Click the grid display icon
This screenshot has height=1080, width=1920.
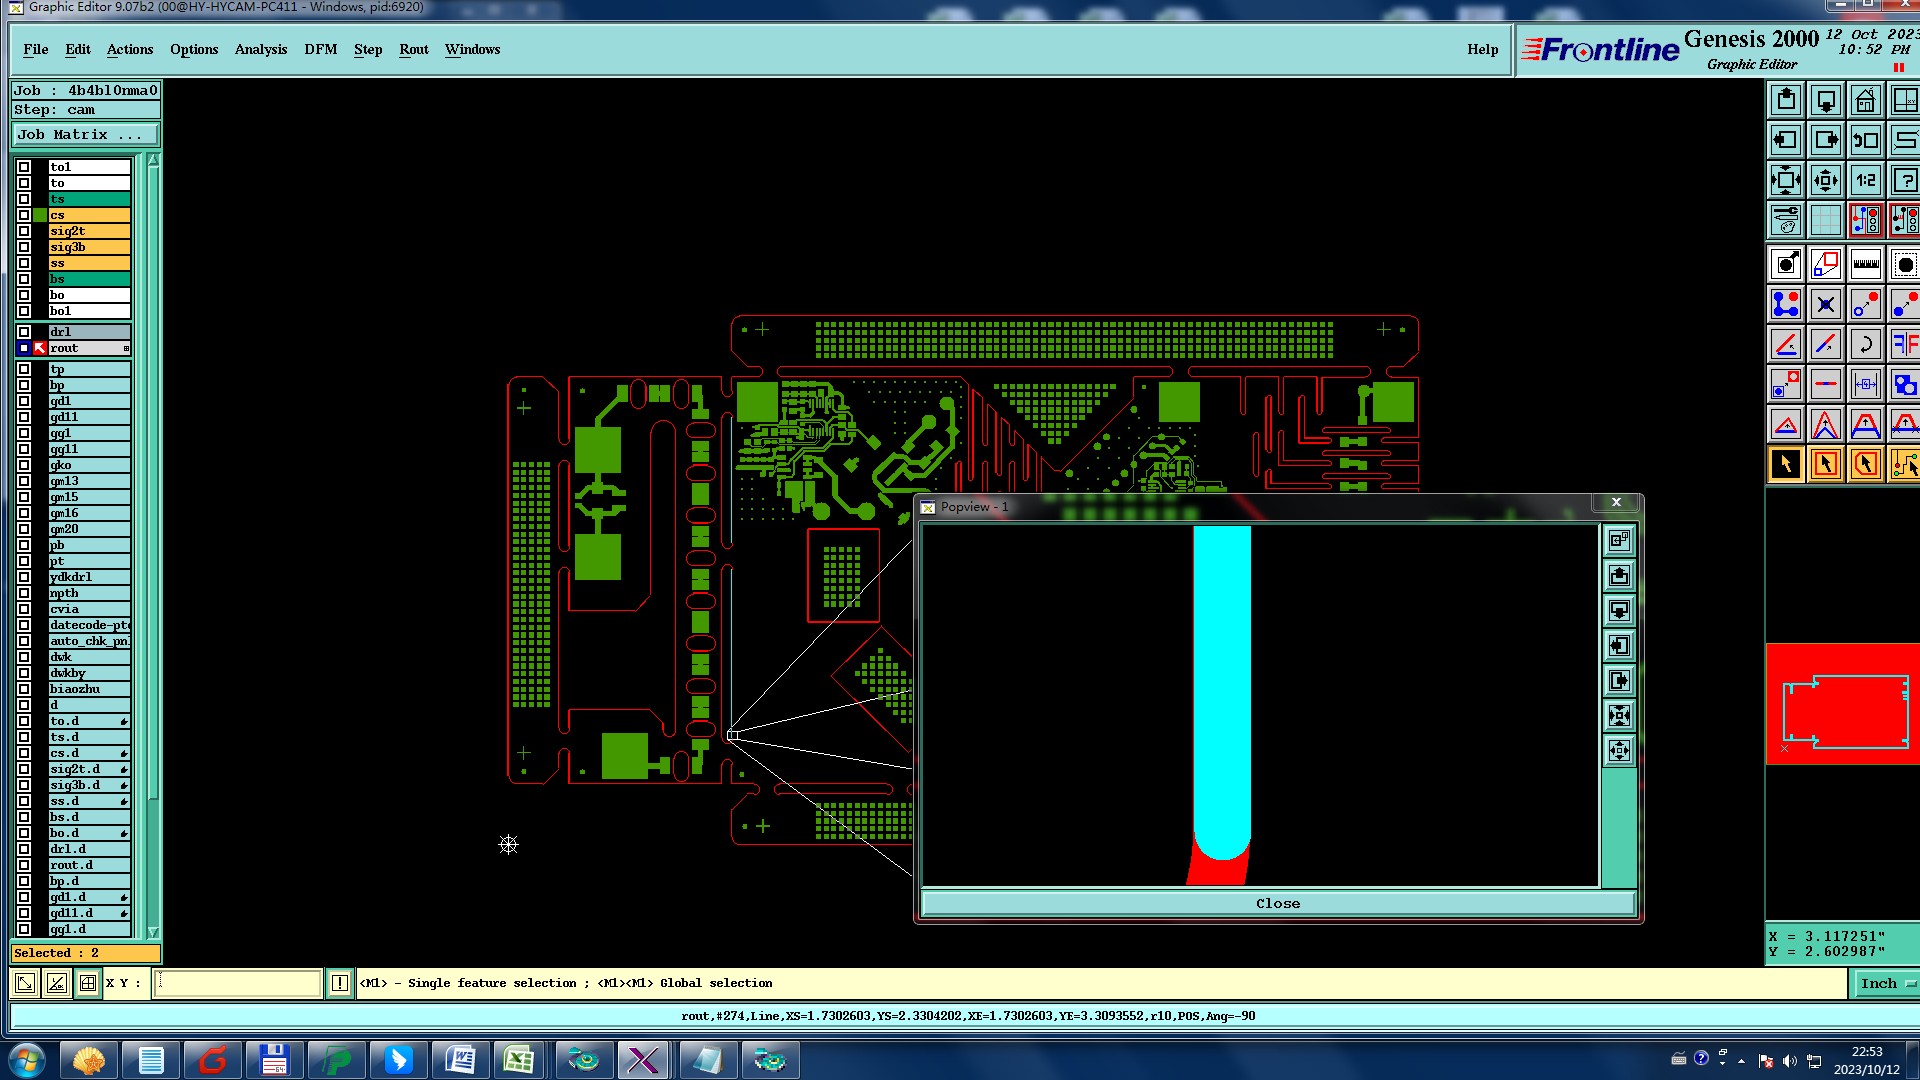tap(1825, 220)
